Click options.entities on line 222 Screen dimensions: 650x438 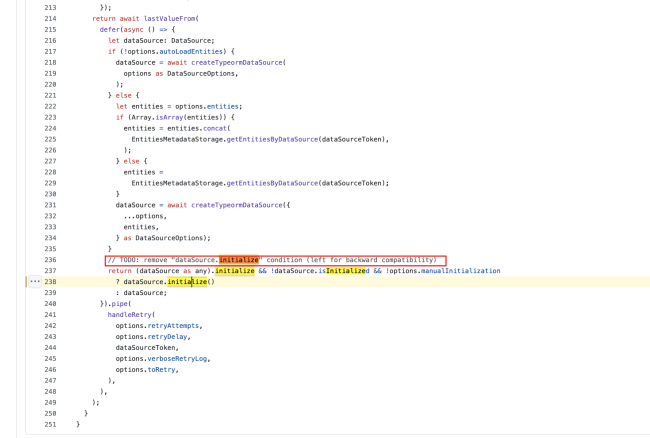[x=207, y=106]
